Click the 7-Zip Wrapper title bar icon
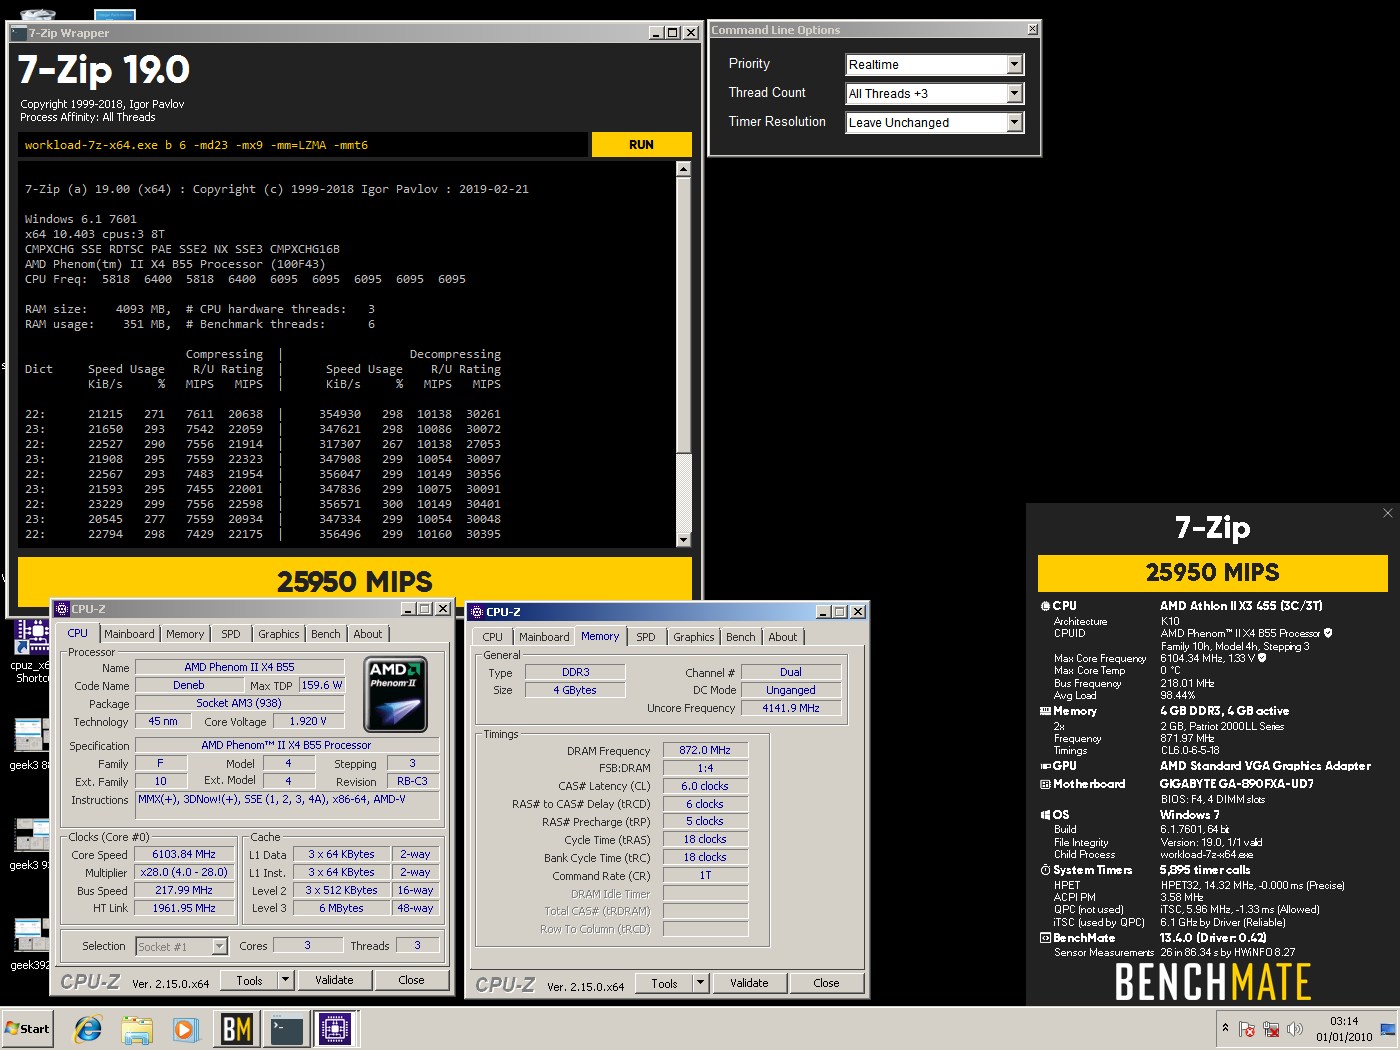The height and width of the screenshot is (1050, 1400). [x=18, y=33]
